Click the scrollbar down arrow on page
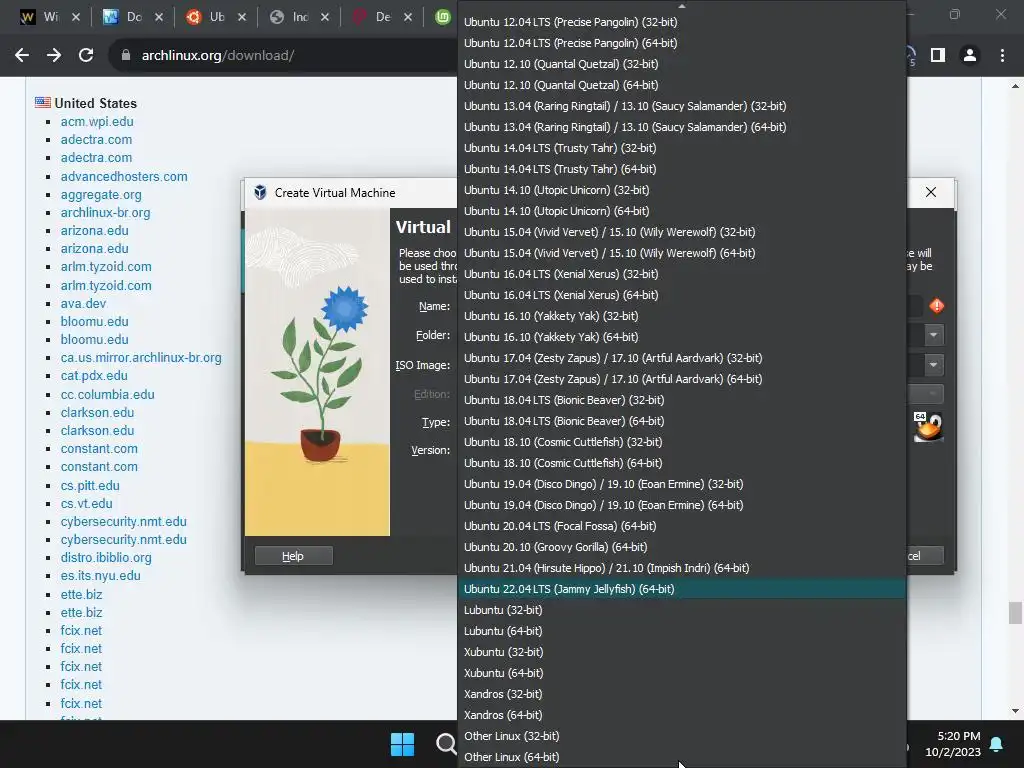 pos(1014,711)
